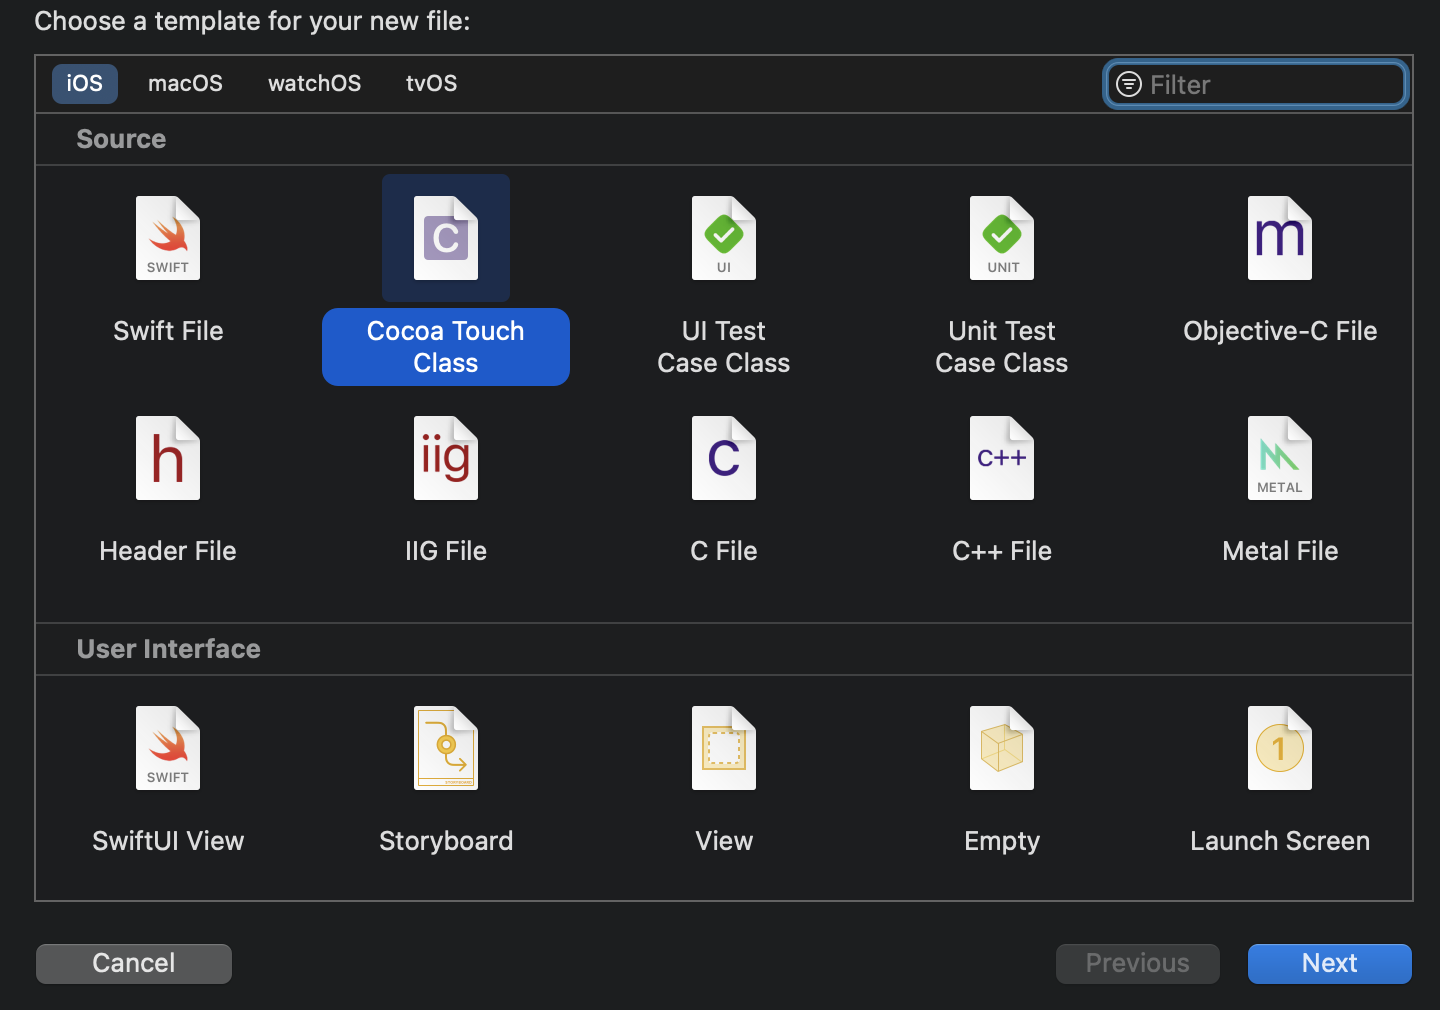Image resolution: width=1440 pixels, height=1010 pixels.
Task: Click the "View" label text
Action: tap(724, 841)
